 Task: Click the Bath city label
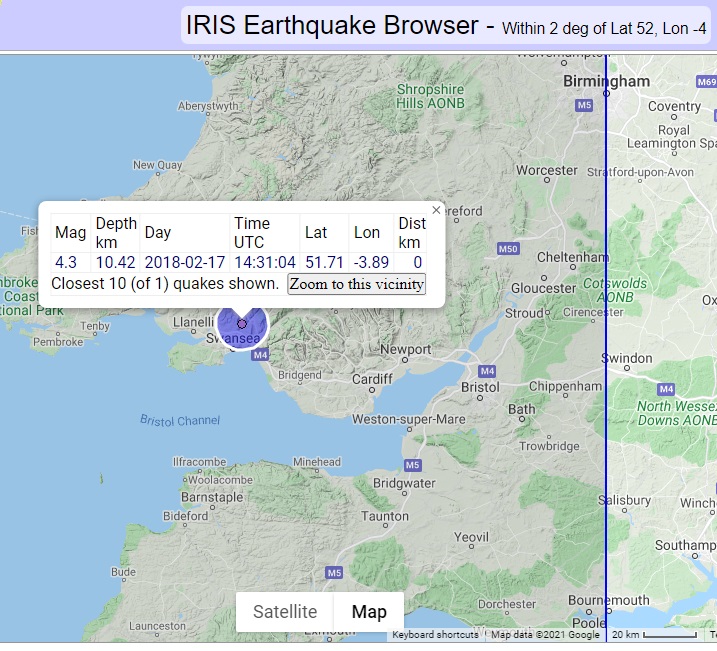tap(521, 409)
